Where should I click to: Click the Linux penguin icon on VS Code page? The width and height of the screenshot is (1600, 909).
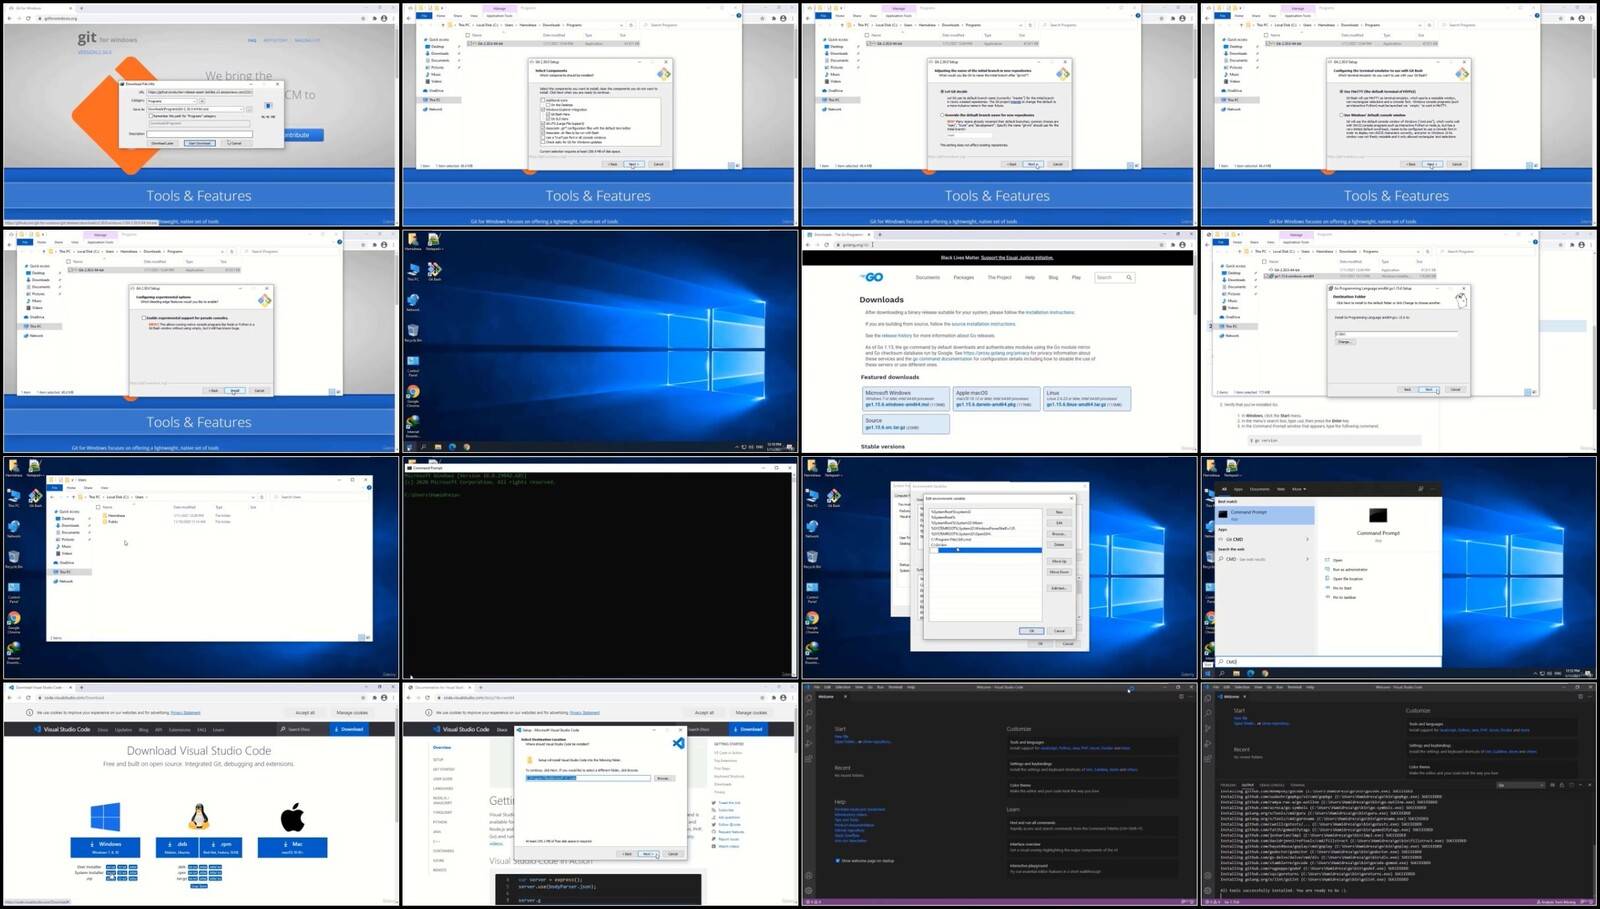pyautogui.click(x=199, y=817)
